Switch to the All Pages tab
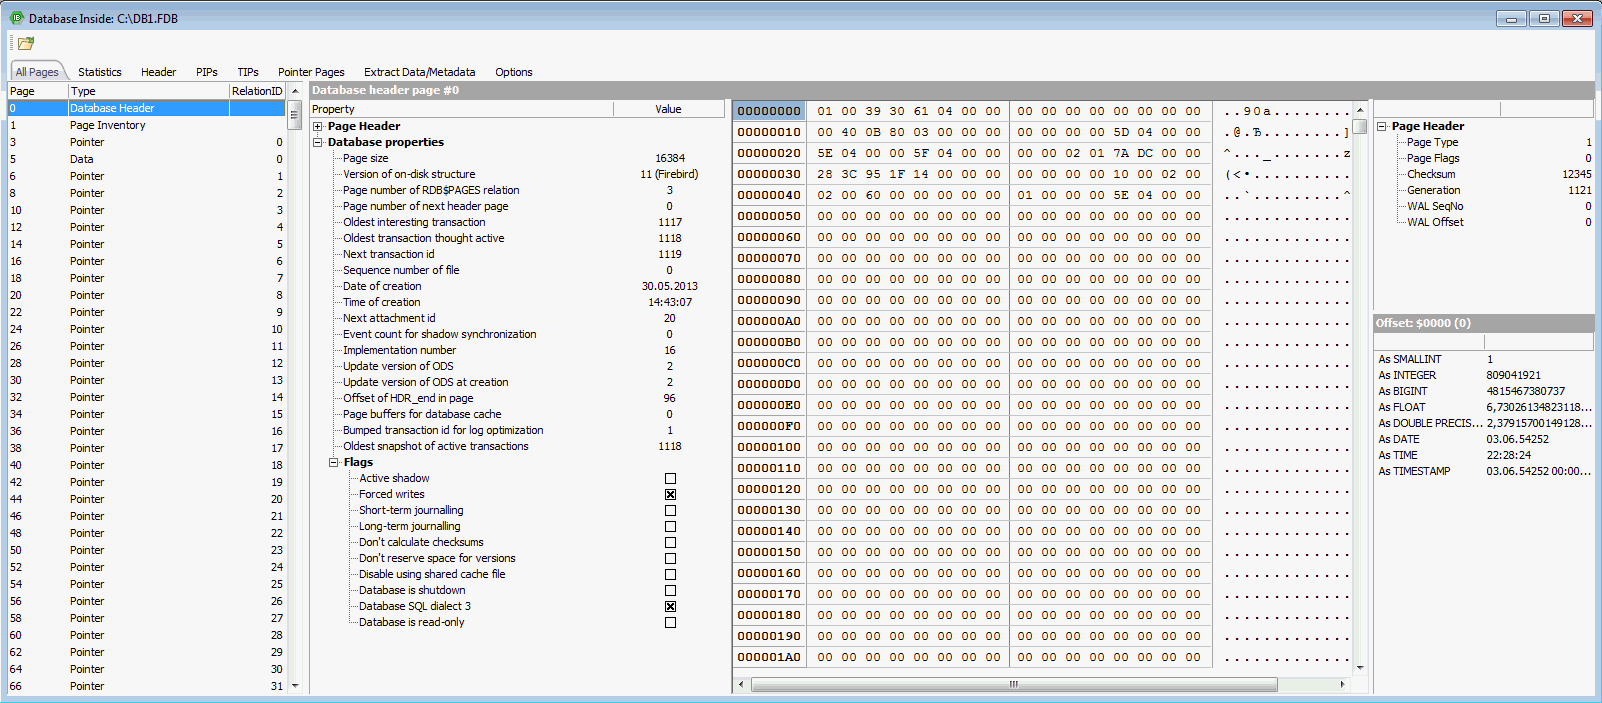 click(x=37, y=72)
